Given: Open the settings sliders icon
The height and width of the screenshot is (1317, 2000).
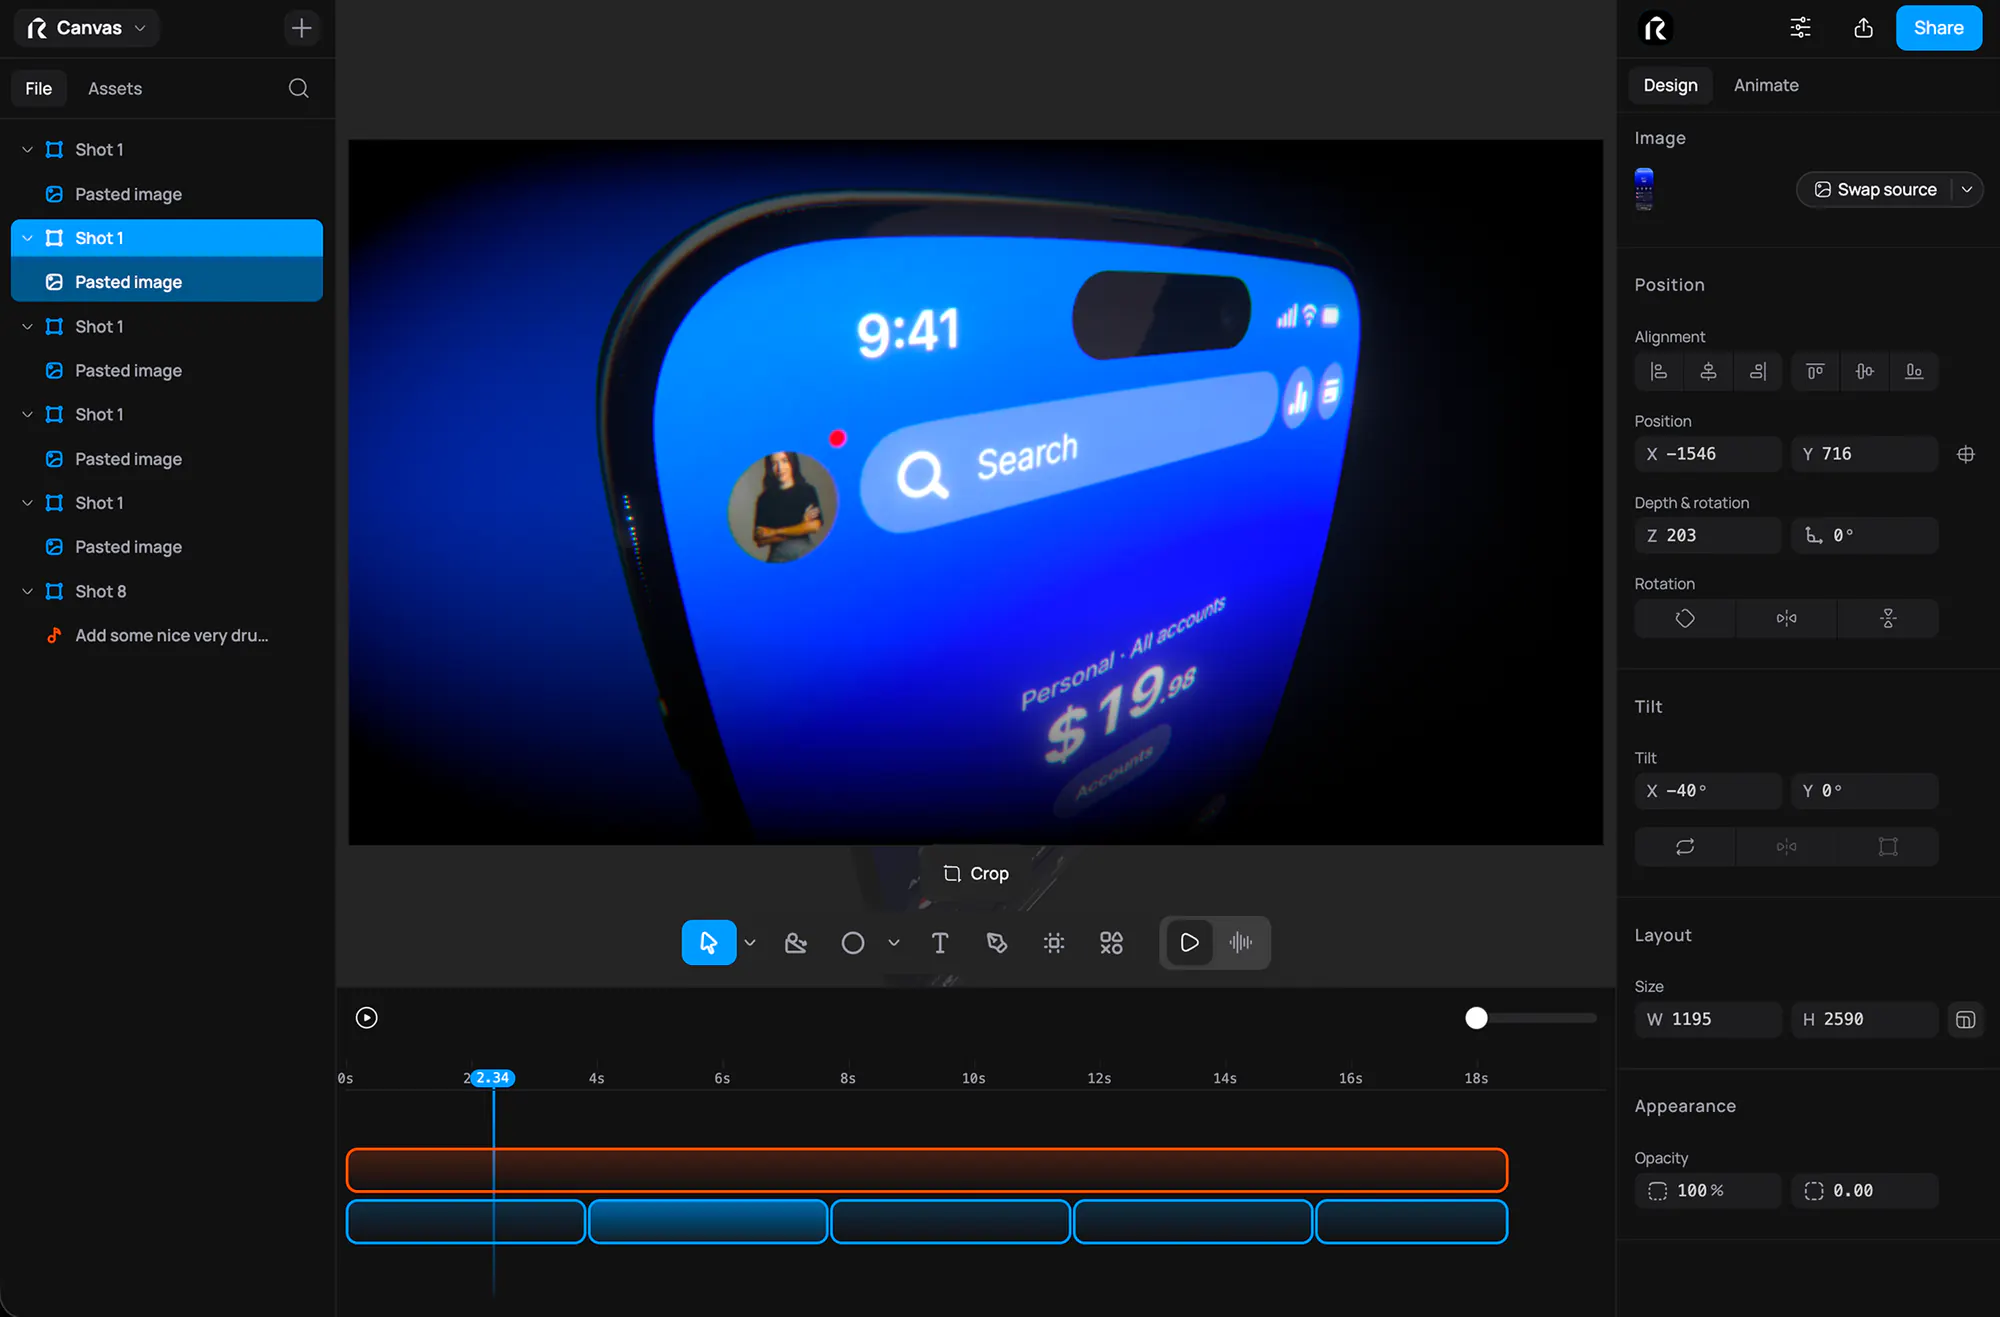Looking at the screenshot, I should click(1800, 28).
